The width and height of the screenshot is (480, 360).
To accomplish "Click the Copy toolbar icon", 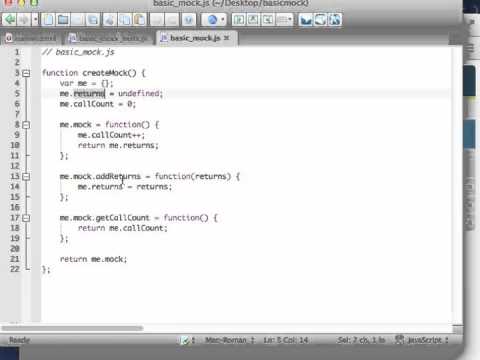I will 125,20.
